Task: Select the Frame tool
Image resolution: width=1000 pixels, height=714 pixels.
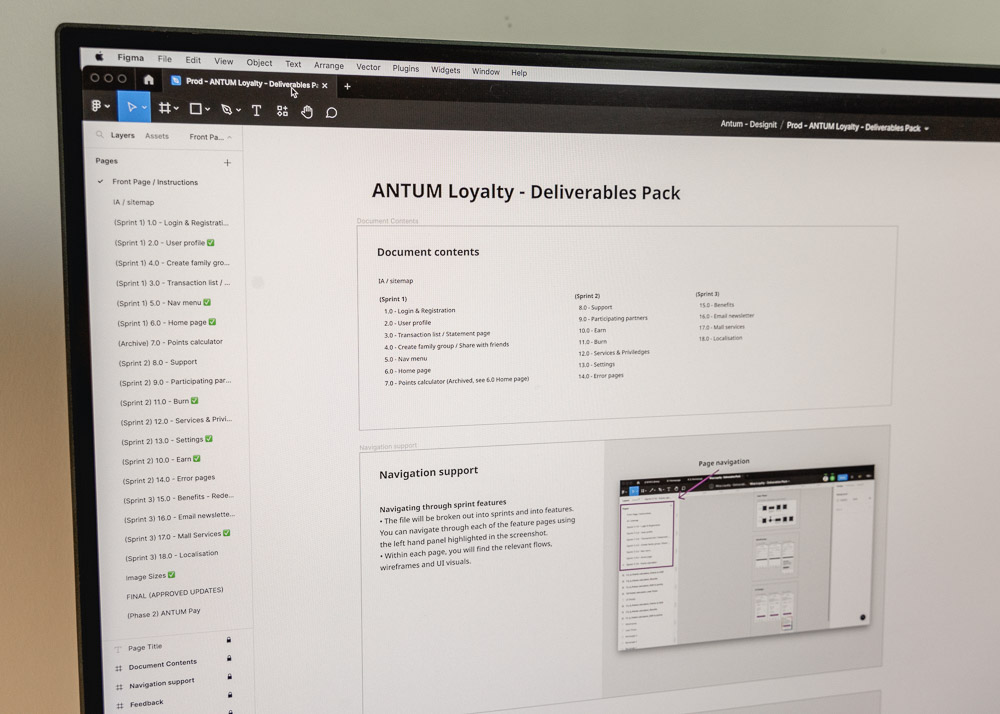Action: pyautogui.click(x=165, y=108)
